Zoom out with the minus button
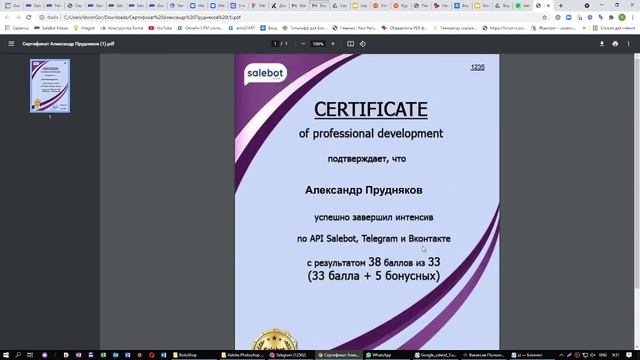Screen dimensions: 640x360 coord(303,44)
